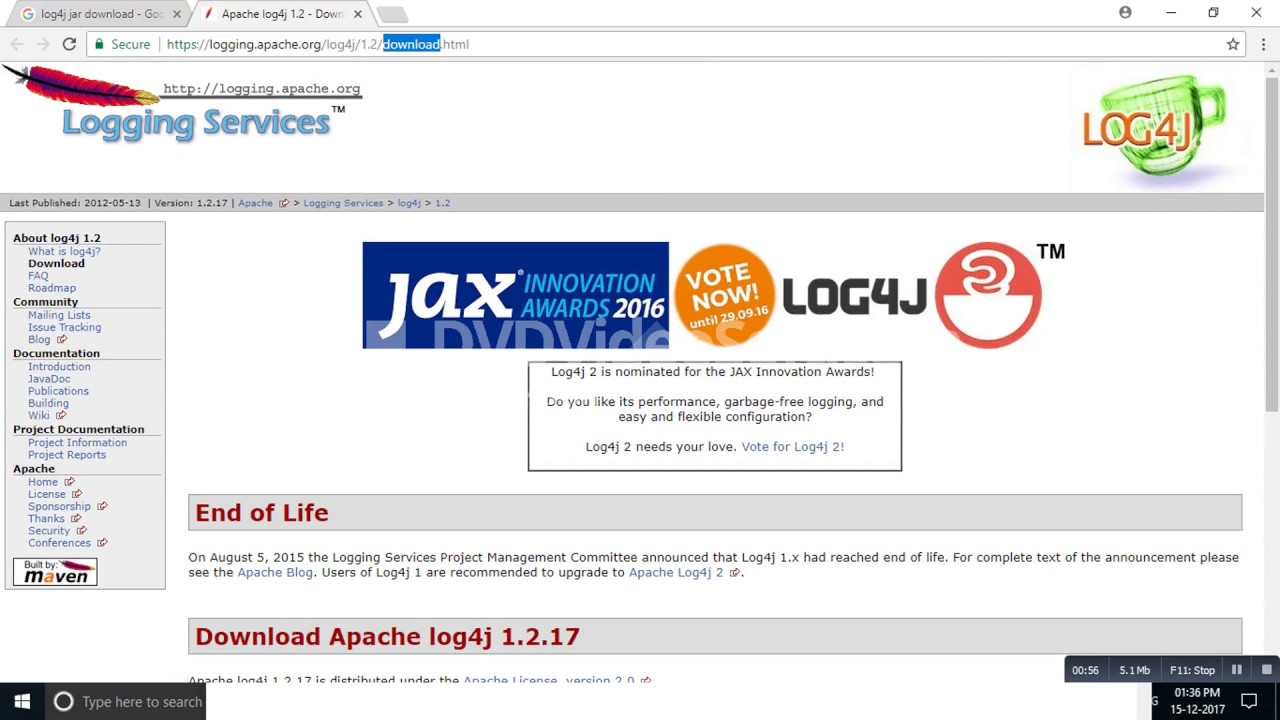Open the JAX Innovation Awards 2016 banner
Screen dimensions: 1280x720
pyautogui.click(x=515, y=295)
